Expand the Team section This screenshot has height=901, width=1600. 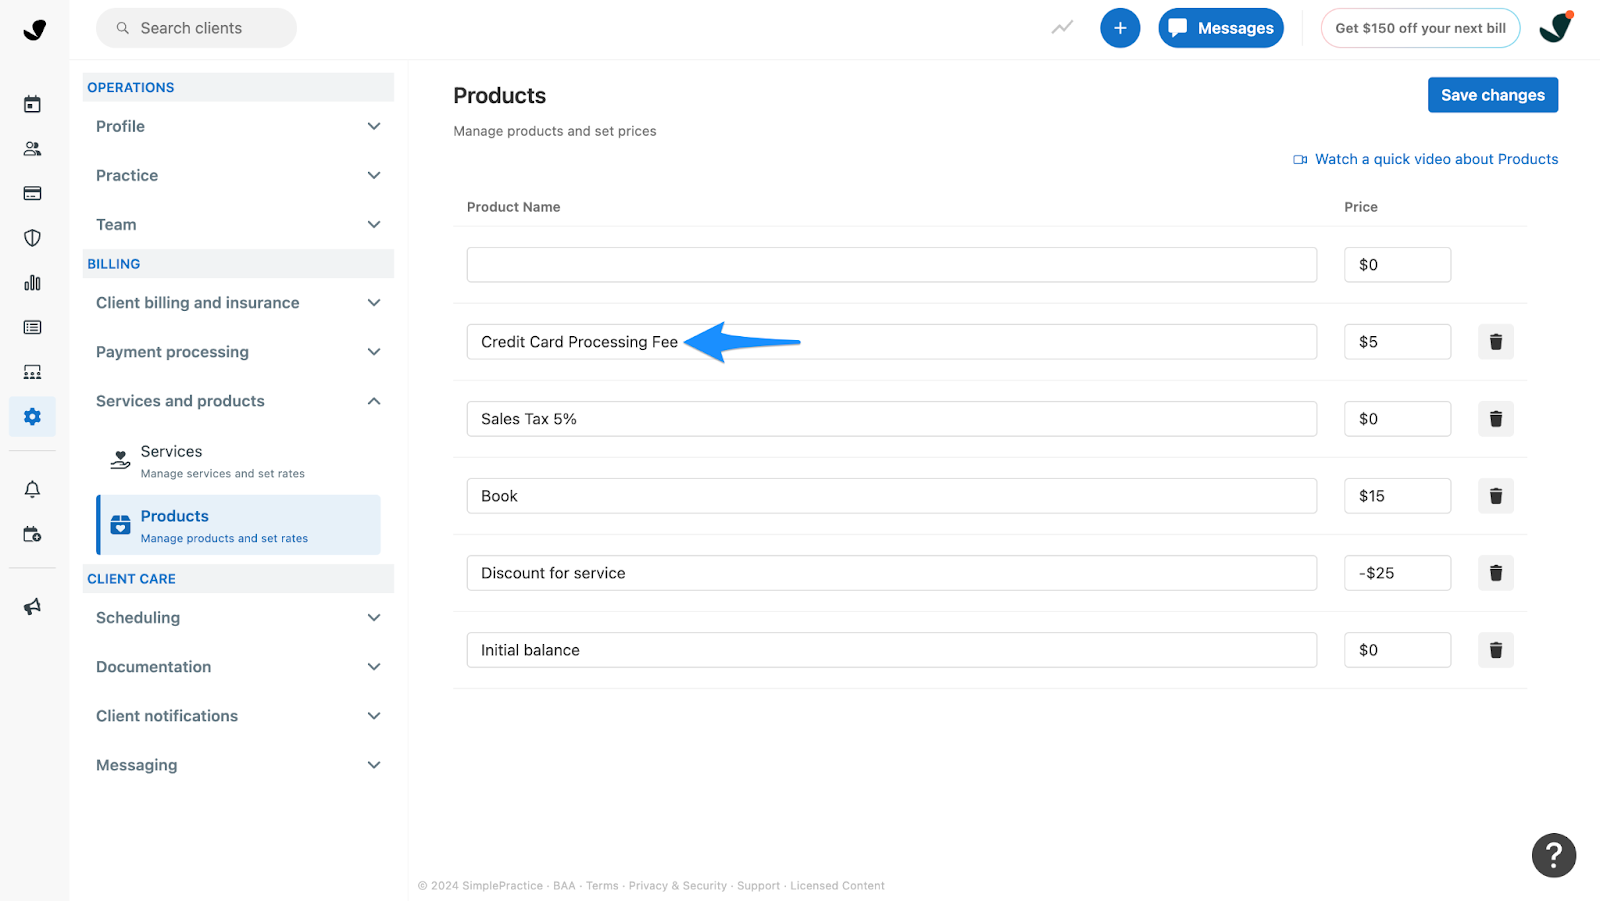click(x=238, y=224)
